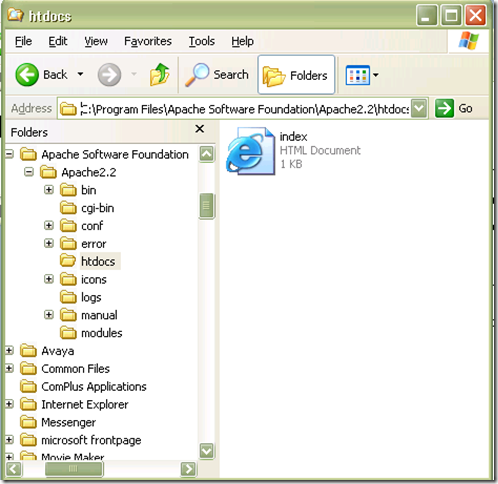Viewport: 498px width, 484px height.
Task: Click the vertical scrollbar thumb in Folders
Action: (207, 206)
